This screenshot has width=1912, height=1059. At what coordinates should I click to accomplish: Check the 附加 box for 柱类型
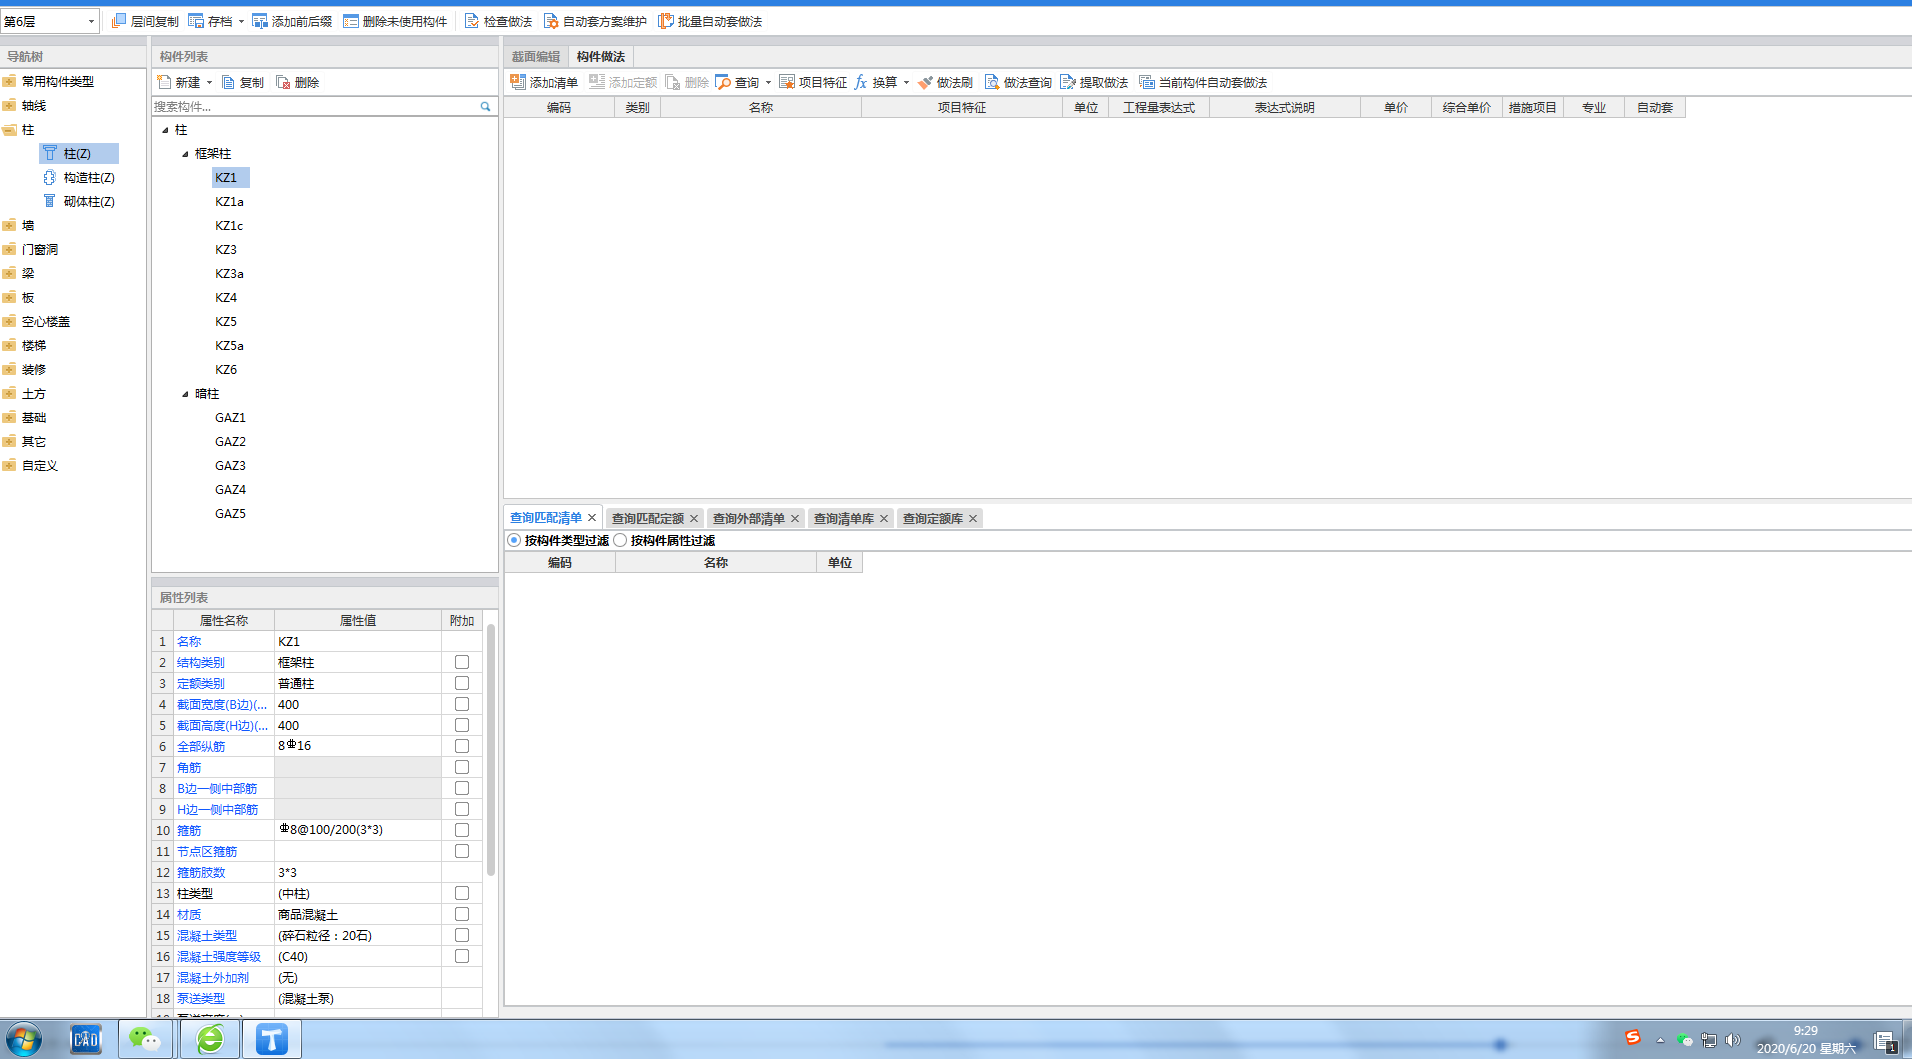(462, 893)
